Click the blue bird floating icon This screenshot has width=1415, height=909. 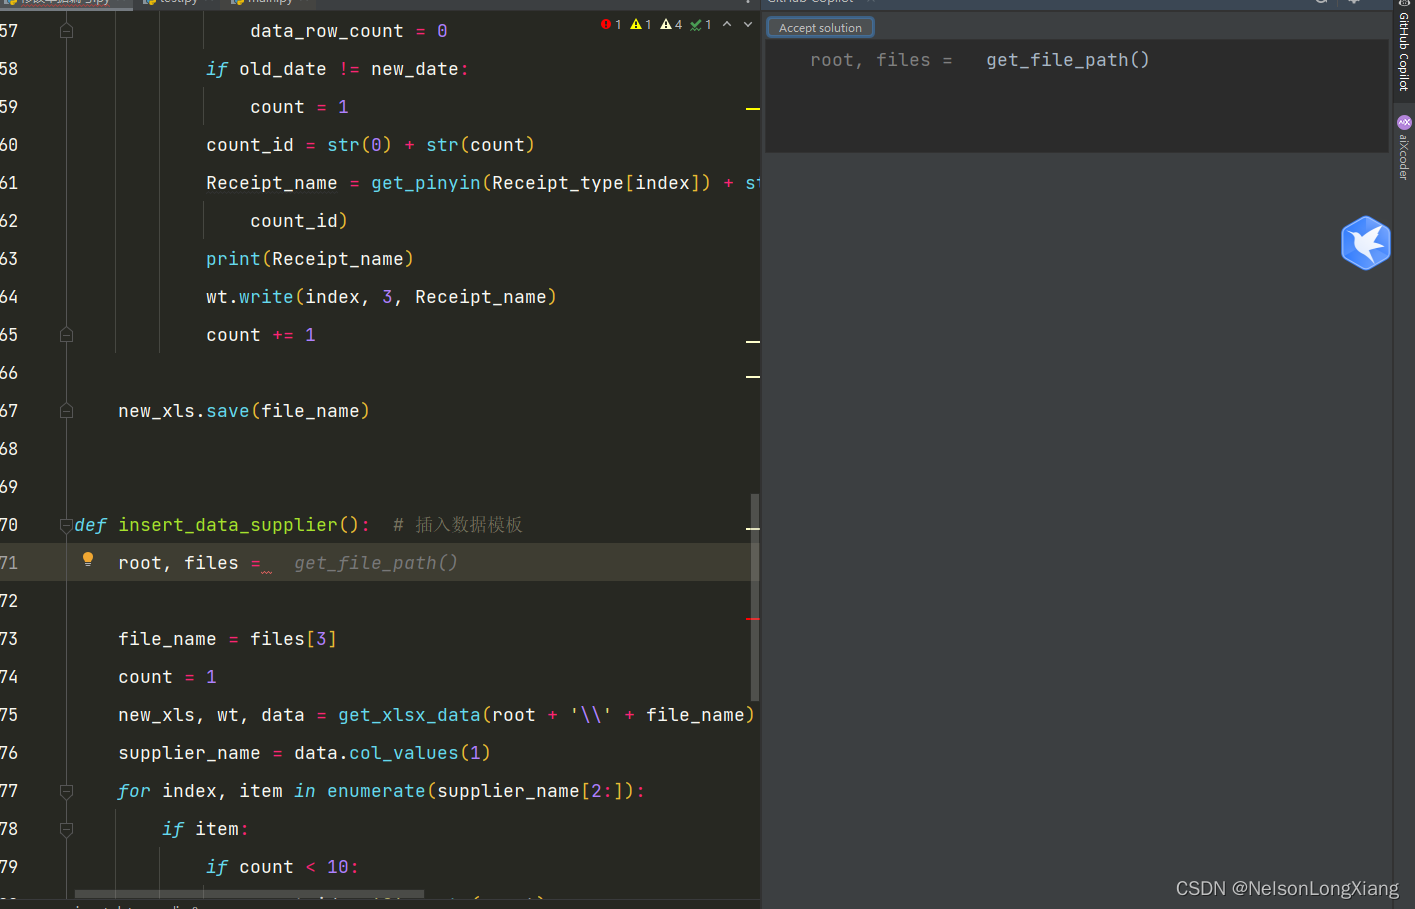tap(1366, 243)
